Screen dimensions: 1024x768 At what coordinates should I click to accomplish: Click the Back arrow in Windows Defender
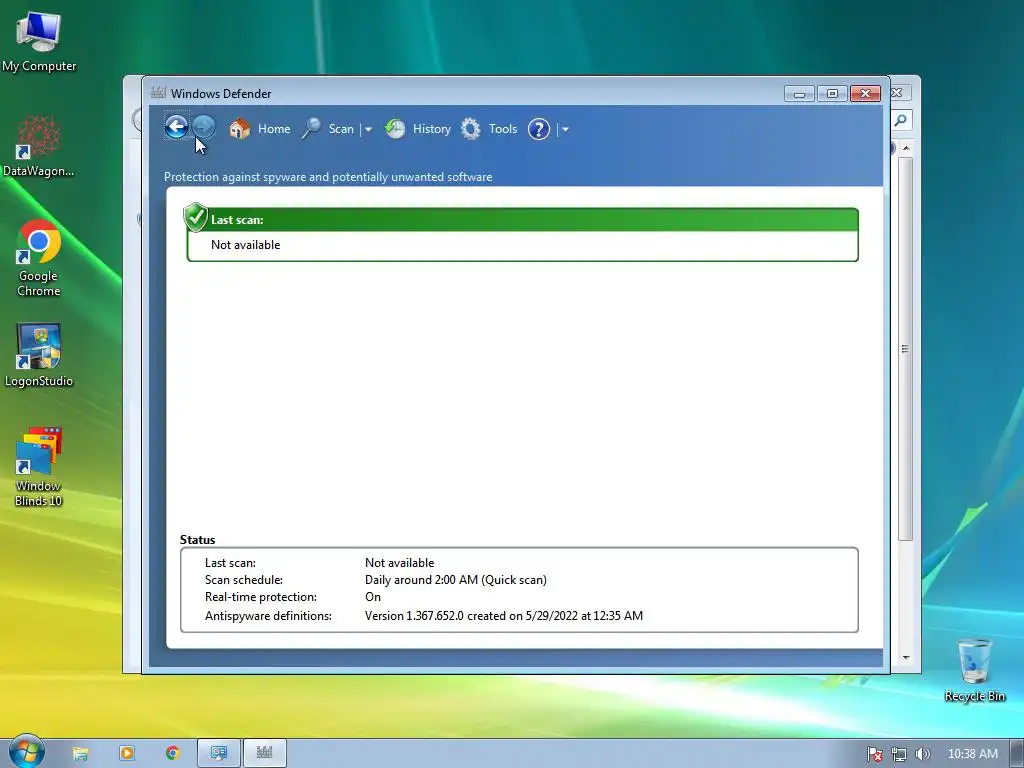coord(176,127)
